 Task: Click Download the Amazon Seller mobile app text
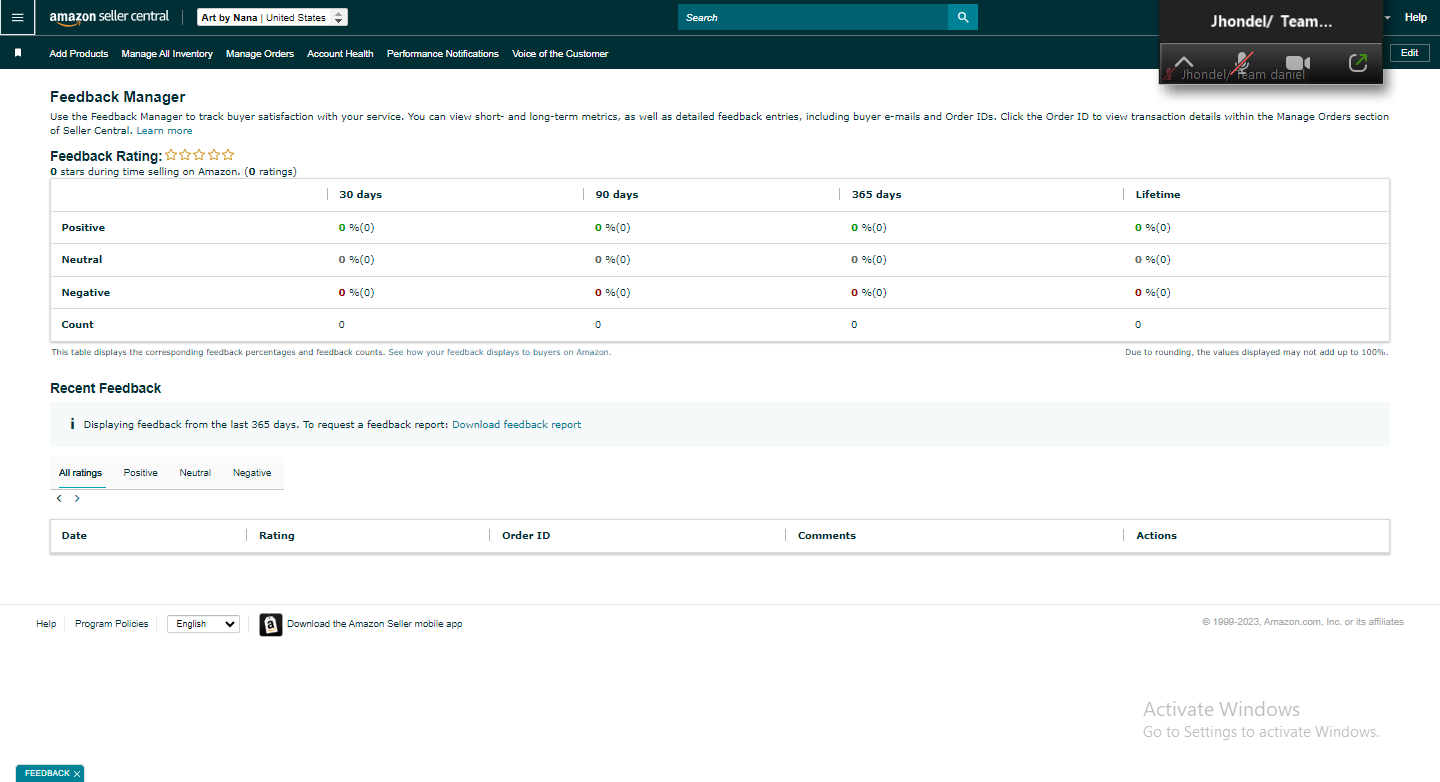374,624
